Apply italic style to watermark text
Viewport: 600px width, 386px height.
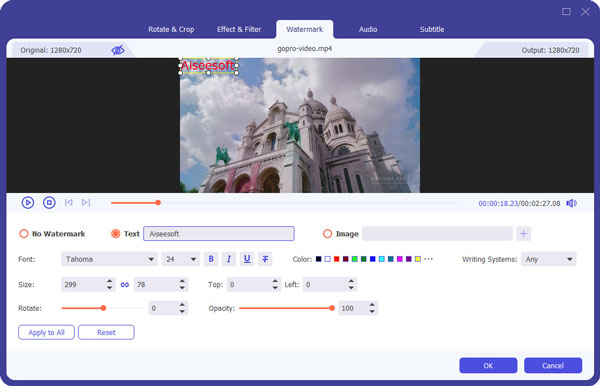click(x=229, y=259)
